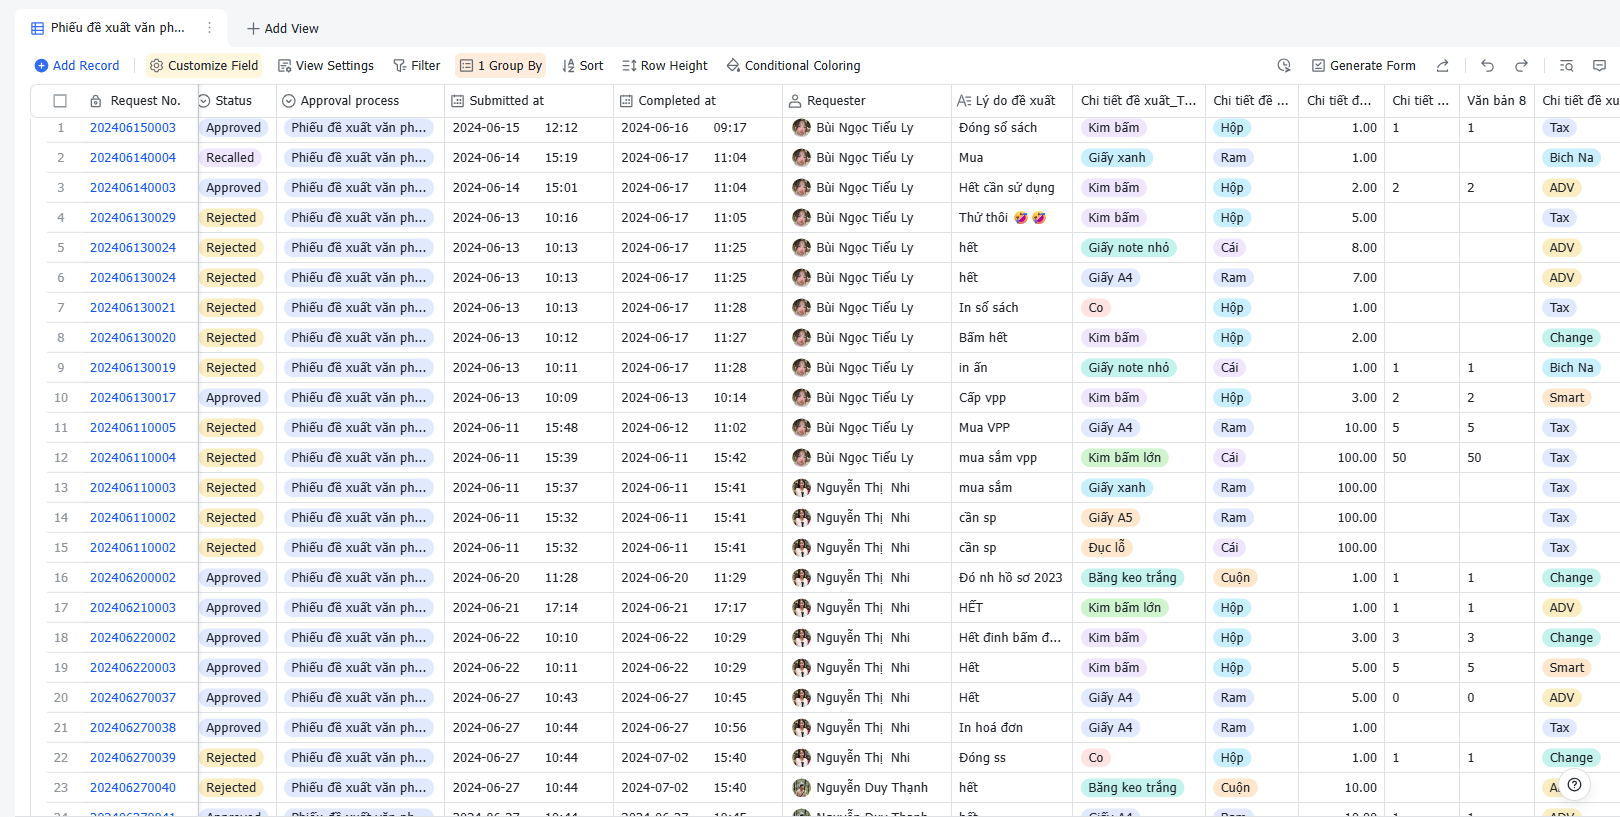This screenshot has width=1620, height=817.
Task: Open Row Height options
Action: click(665, 65)
